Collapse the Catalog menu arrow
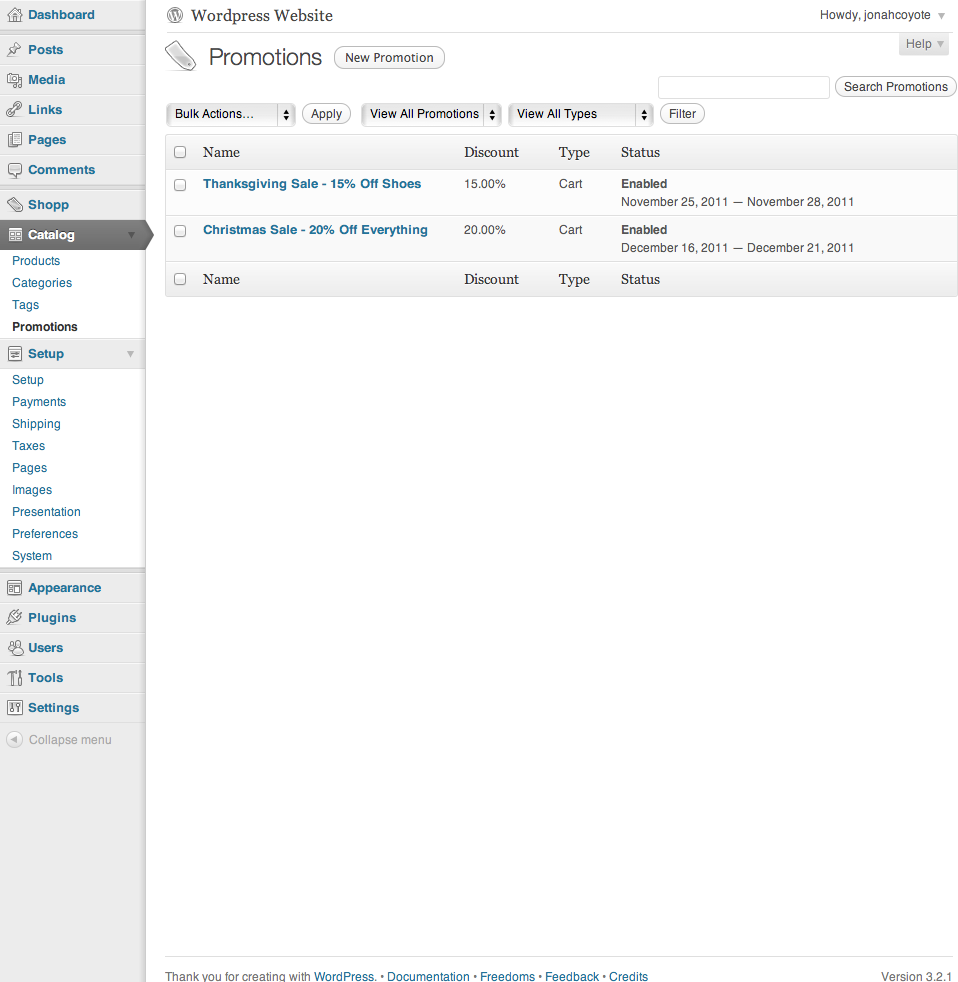The height and width of the screenshot is (982, 958). pos(131,235)
